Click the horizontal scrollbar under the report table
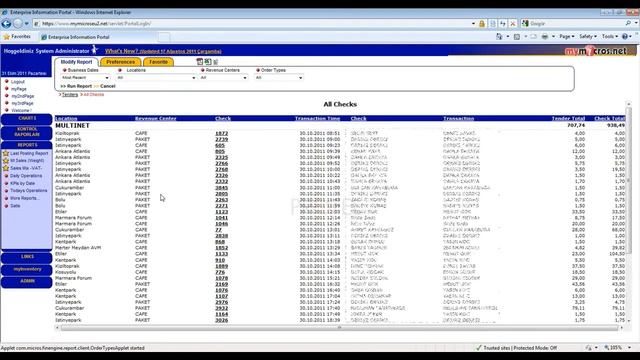Image resolution: width=640 pixels, height=360 pixels. click(x=339, y=328)
